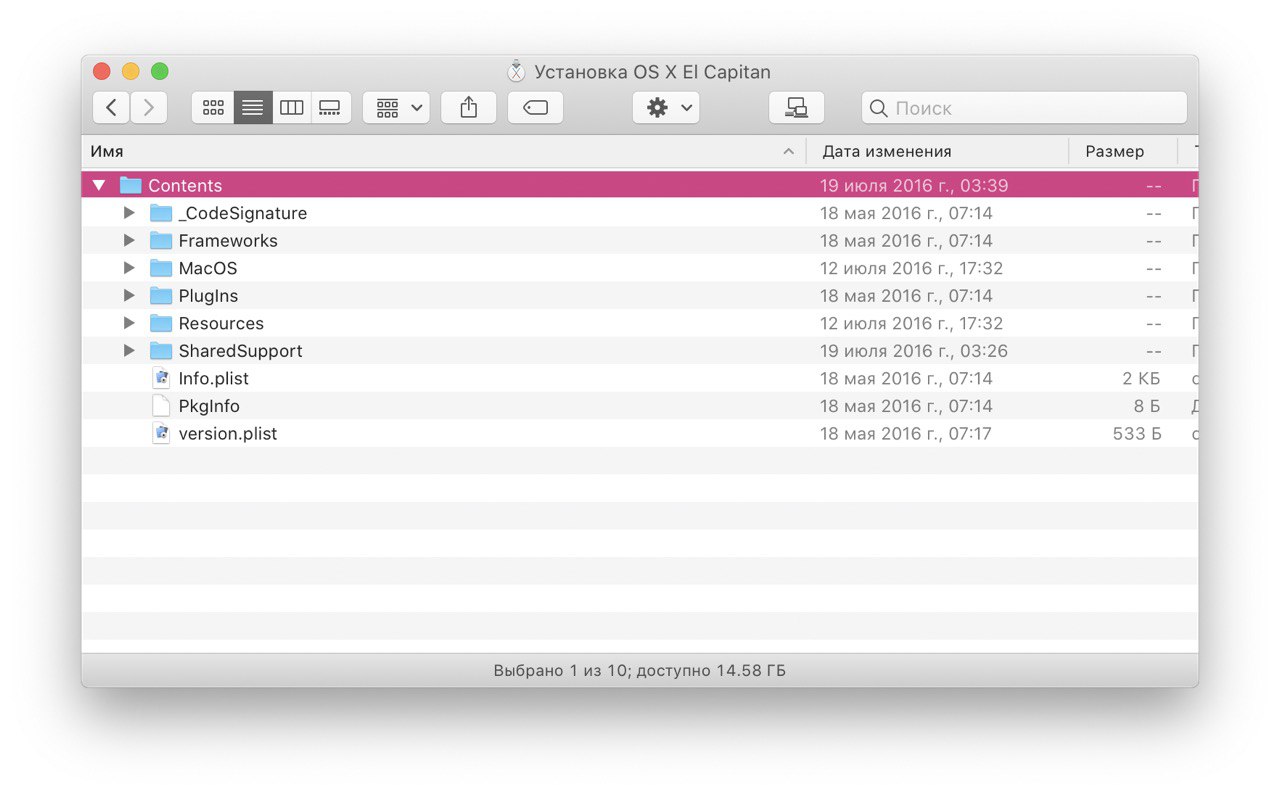Click the Info.plist file icon

click(x=161, y=378)
